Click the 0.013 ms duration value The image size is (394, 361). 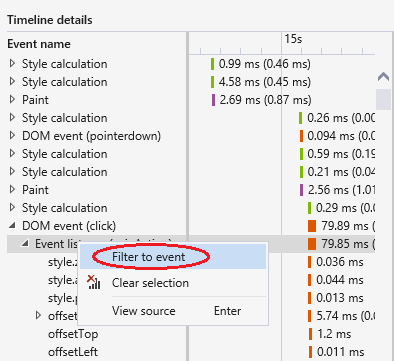[340, 298]
